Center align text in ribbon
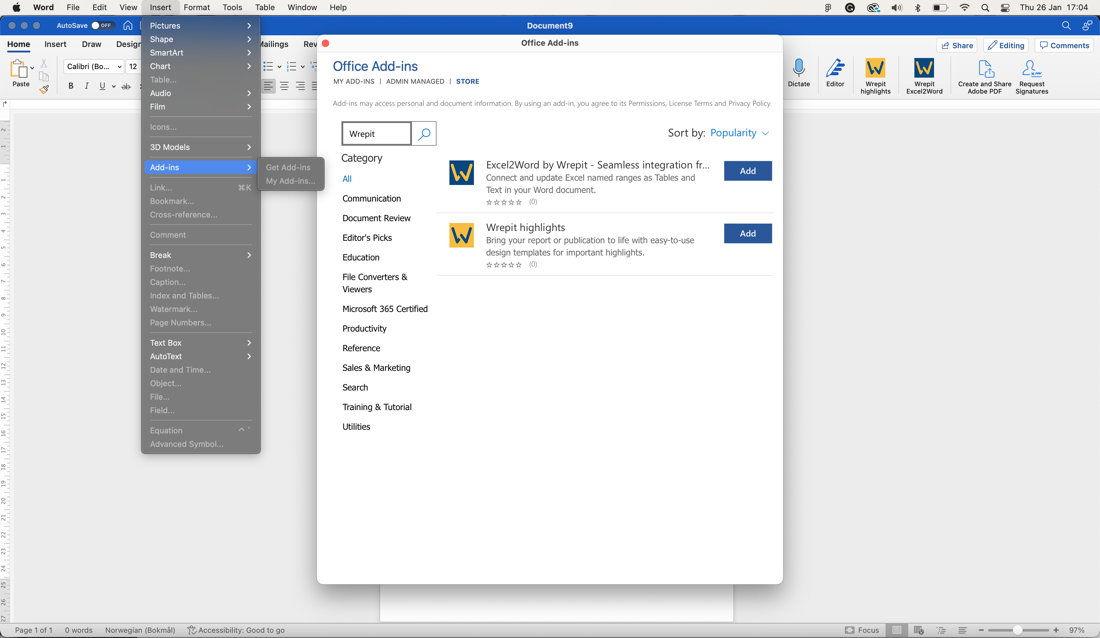Image resolution: width=1100 pixels, height=638 pixels. 284,86
